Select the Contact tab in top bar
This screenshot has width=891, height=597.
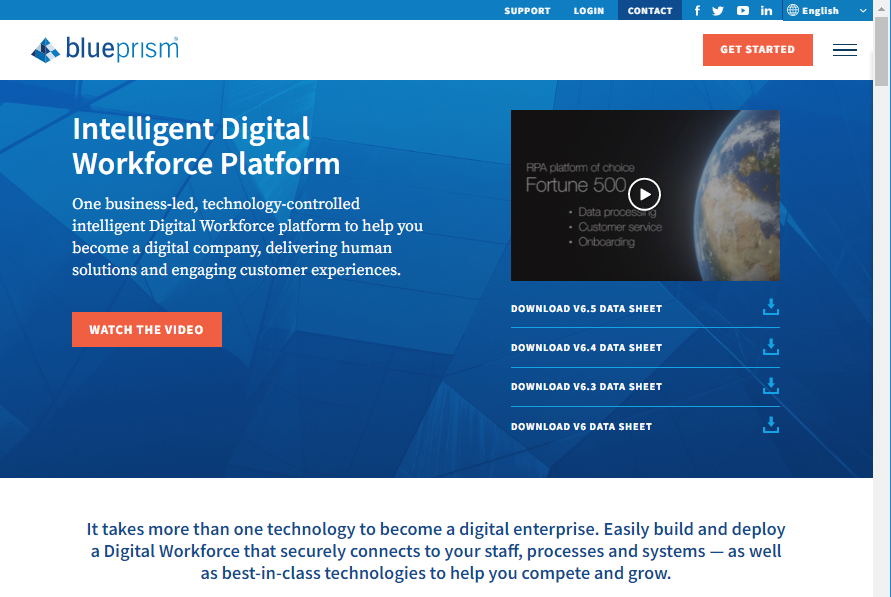649,10
